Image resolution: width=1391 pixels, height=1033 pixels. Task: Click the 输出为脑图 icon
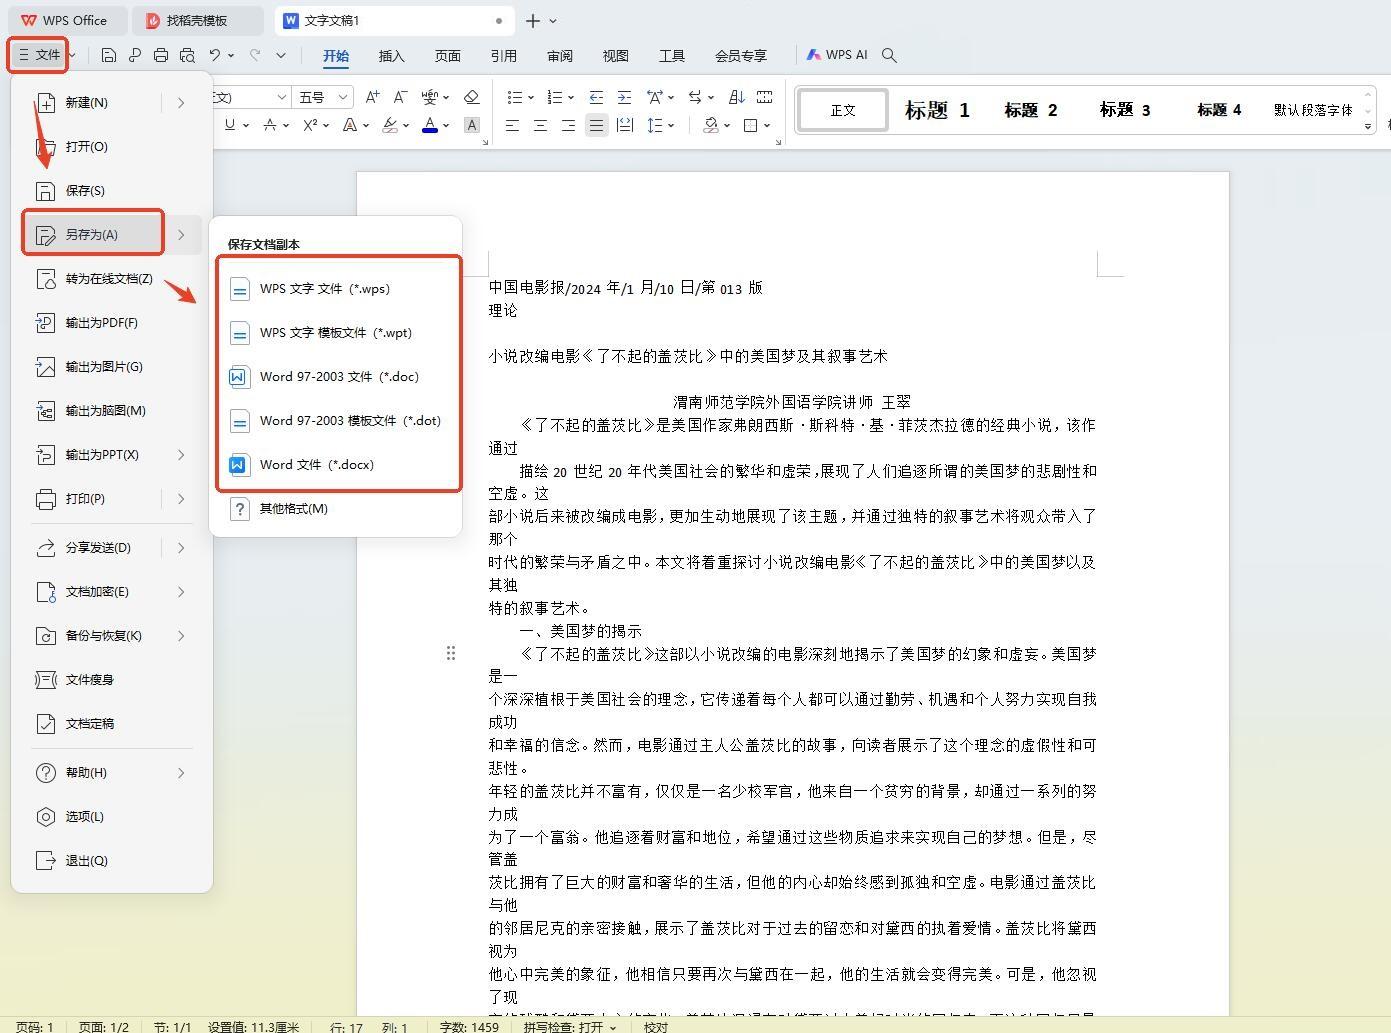[x=46, y=410]
